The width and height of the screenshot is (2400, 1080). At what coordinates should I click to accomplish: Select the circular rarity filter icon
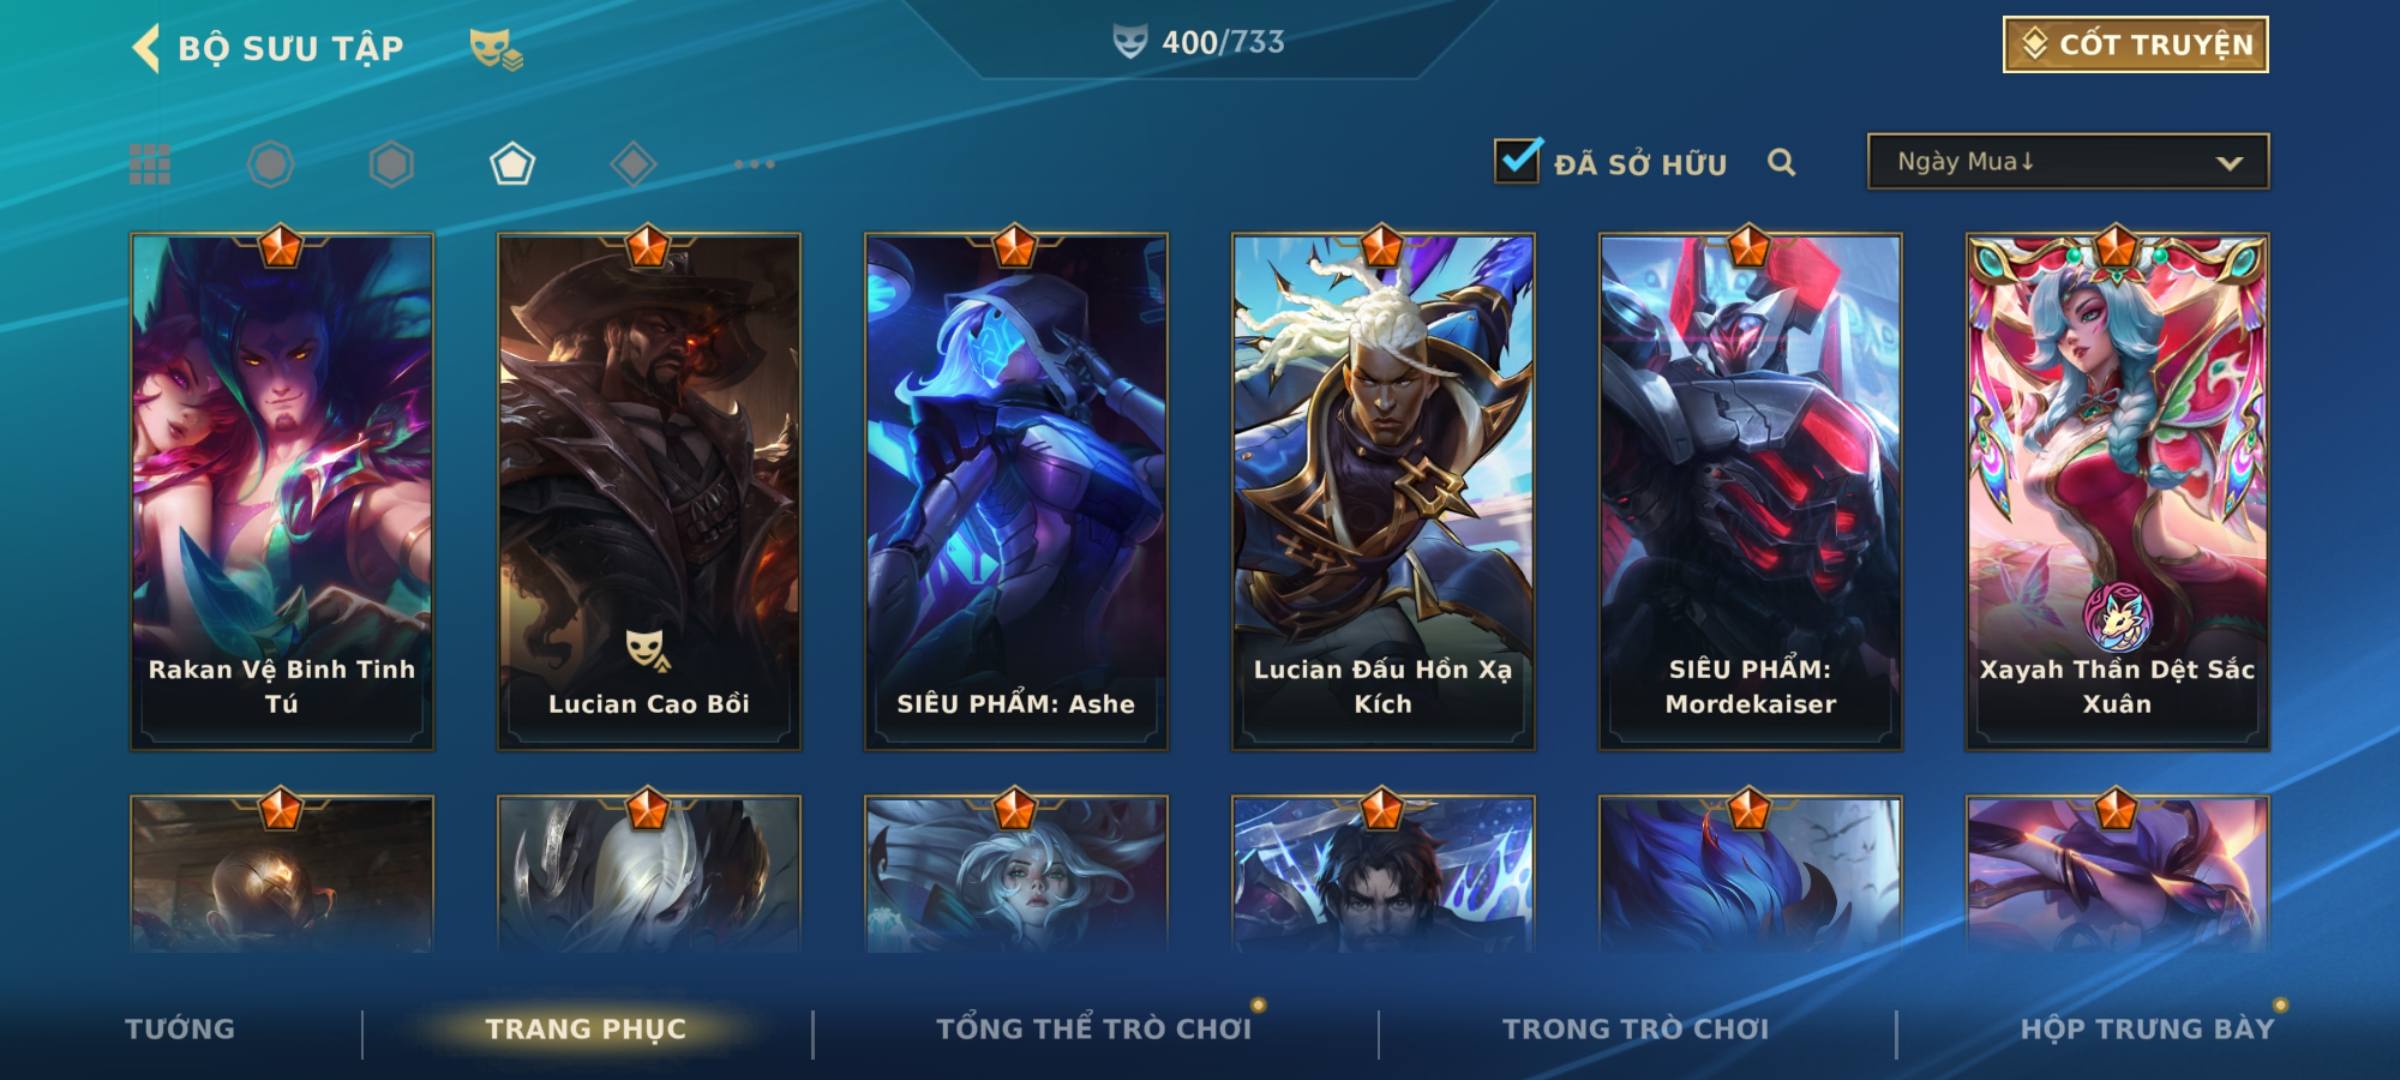click(270, 164)
